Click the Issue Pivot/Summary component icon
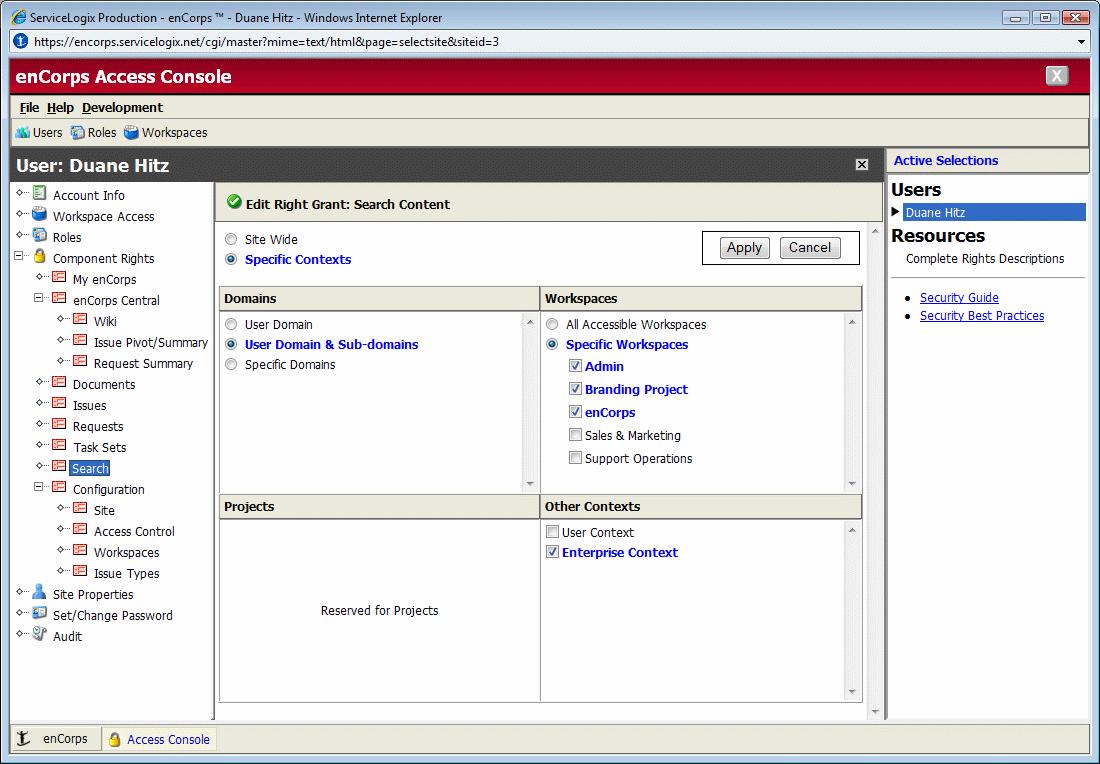1100x764 pixels. point(81,340)
